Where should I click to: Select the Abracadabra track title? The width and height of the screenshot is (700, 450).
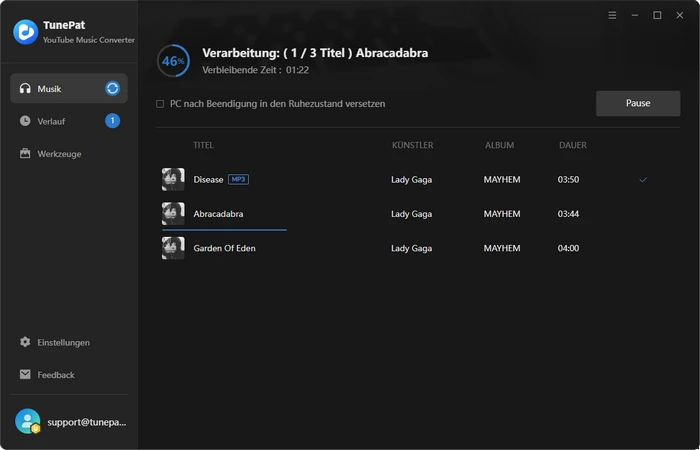click(x=218, y=214)
